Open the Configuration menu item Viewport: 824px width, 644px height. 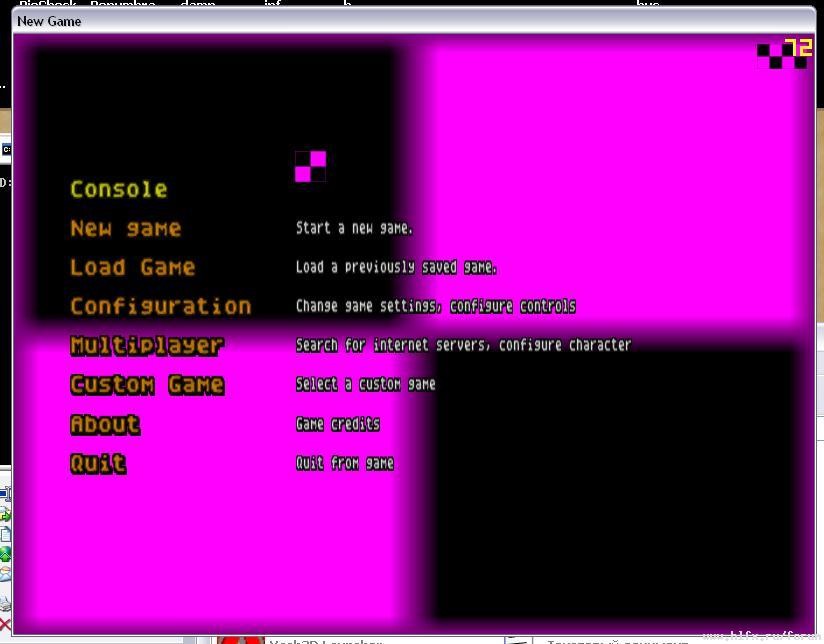tap(160, 307)
